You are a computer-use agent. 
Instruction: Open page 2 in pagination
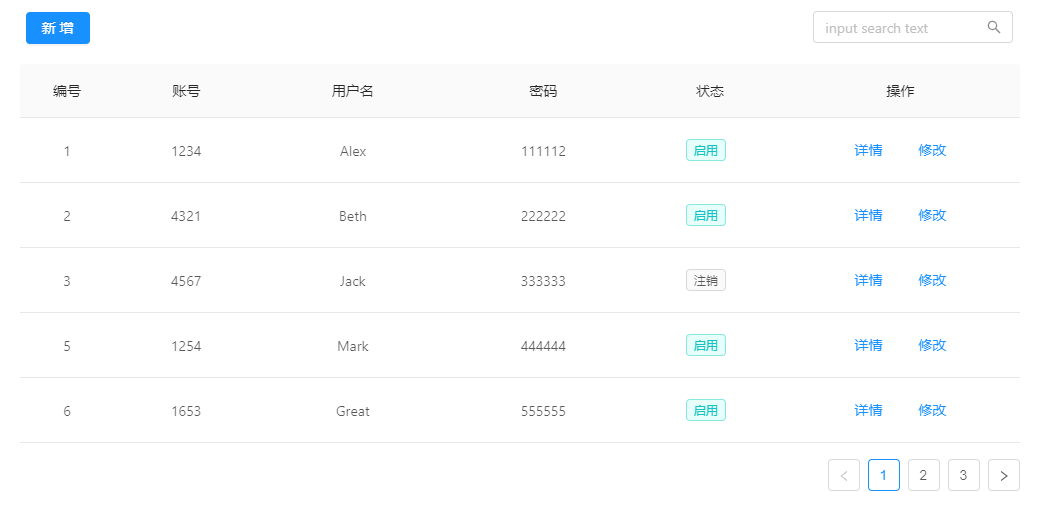tap(923, 475)
